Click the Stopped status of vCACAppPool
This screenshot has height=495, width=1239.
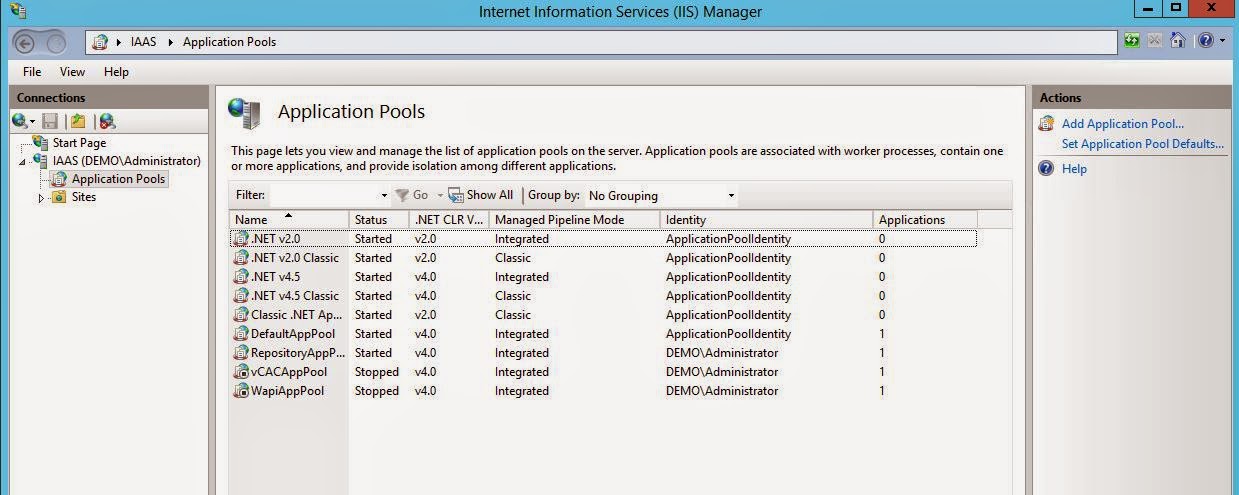click(376, 372)
